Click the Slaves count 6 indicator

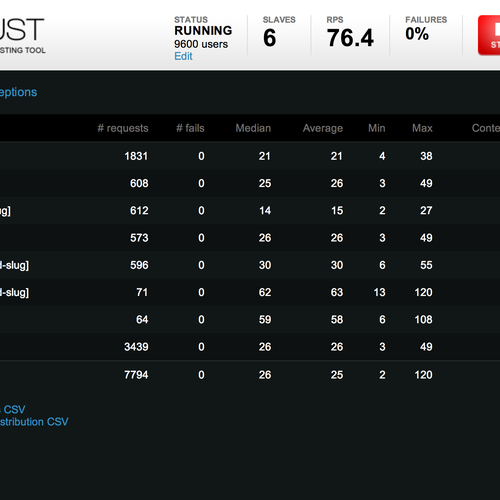(279, 32)
